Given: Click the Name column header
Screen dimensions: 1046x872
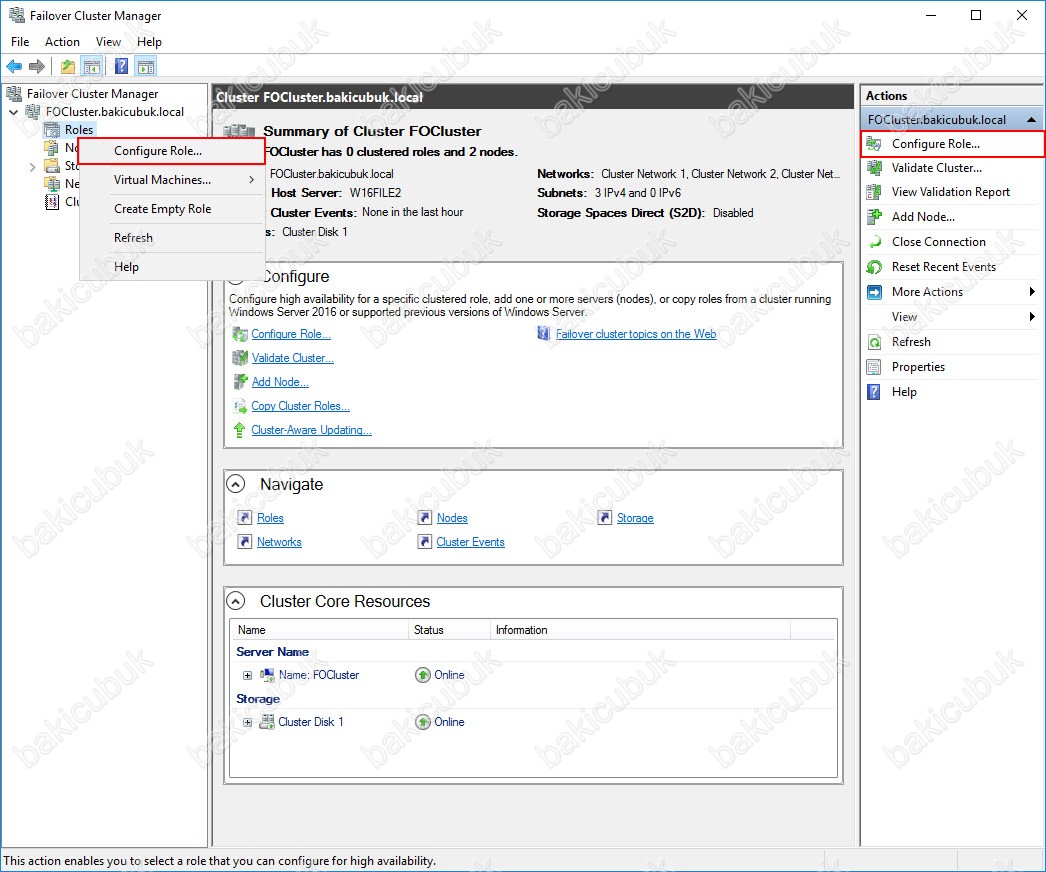Looking at the screenshot, I should 320,630.
